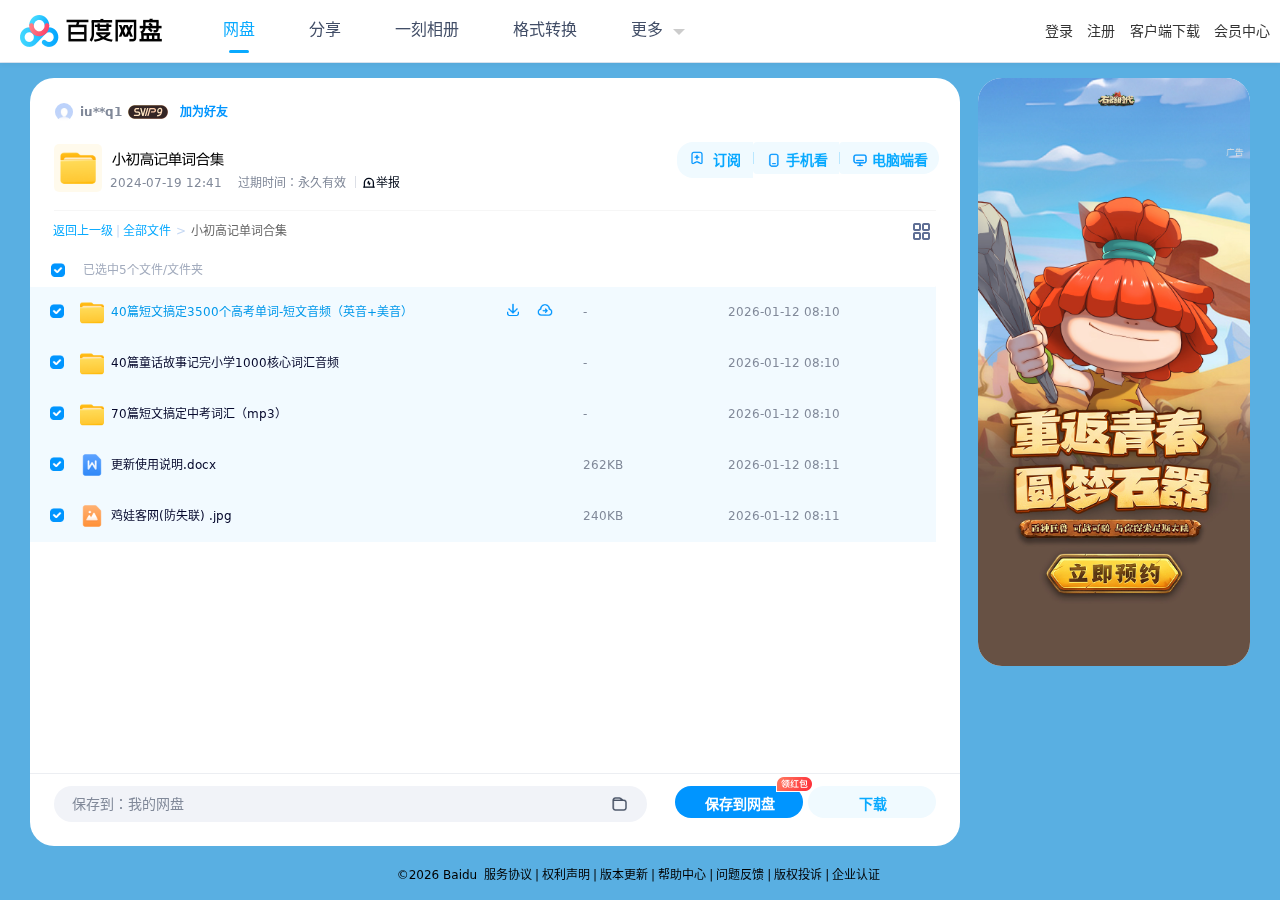The height and width of the screenshot is (900, 1280).
Task: Click 服务协议 footer link
Action: coord(508,874)
